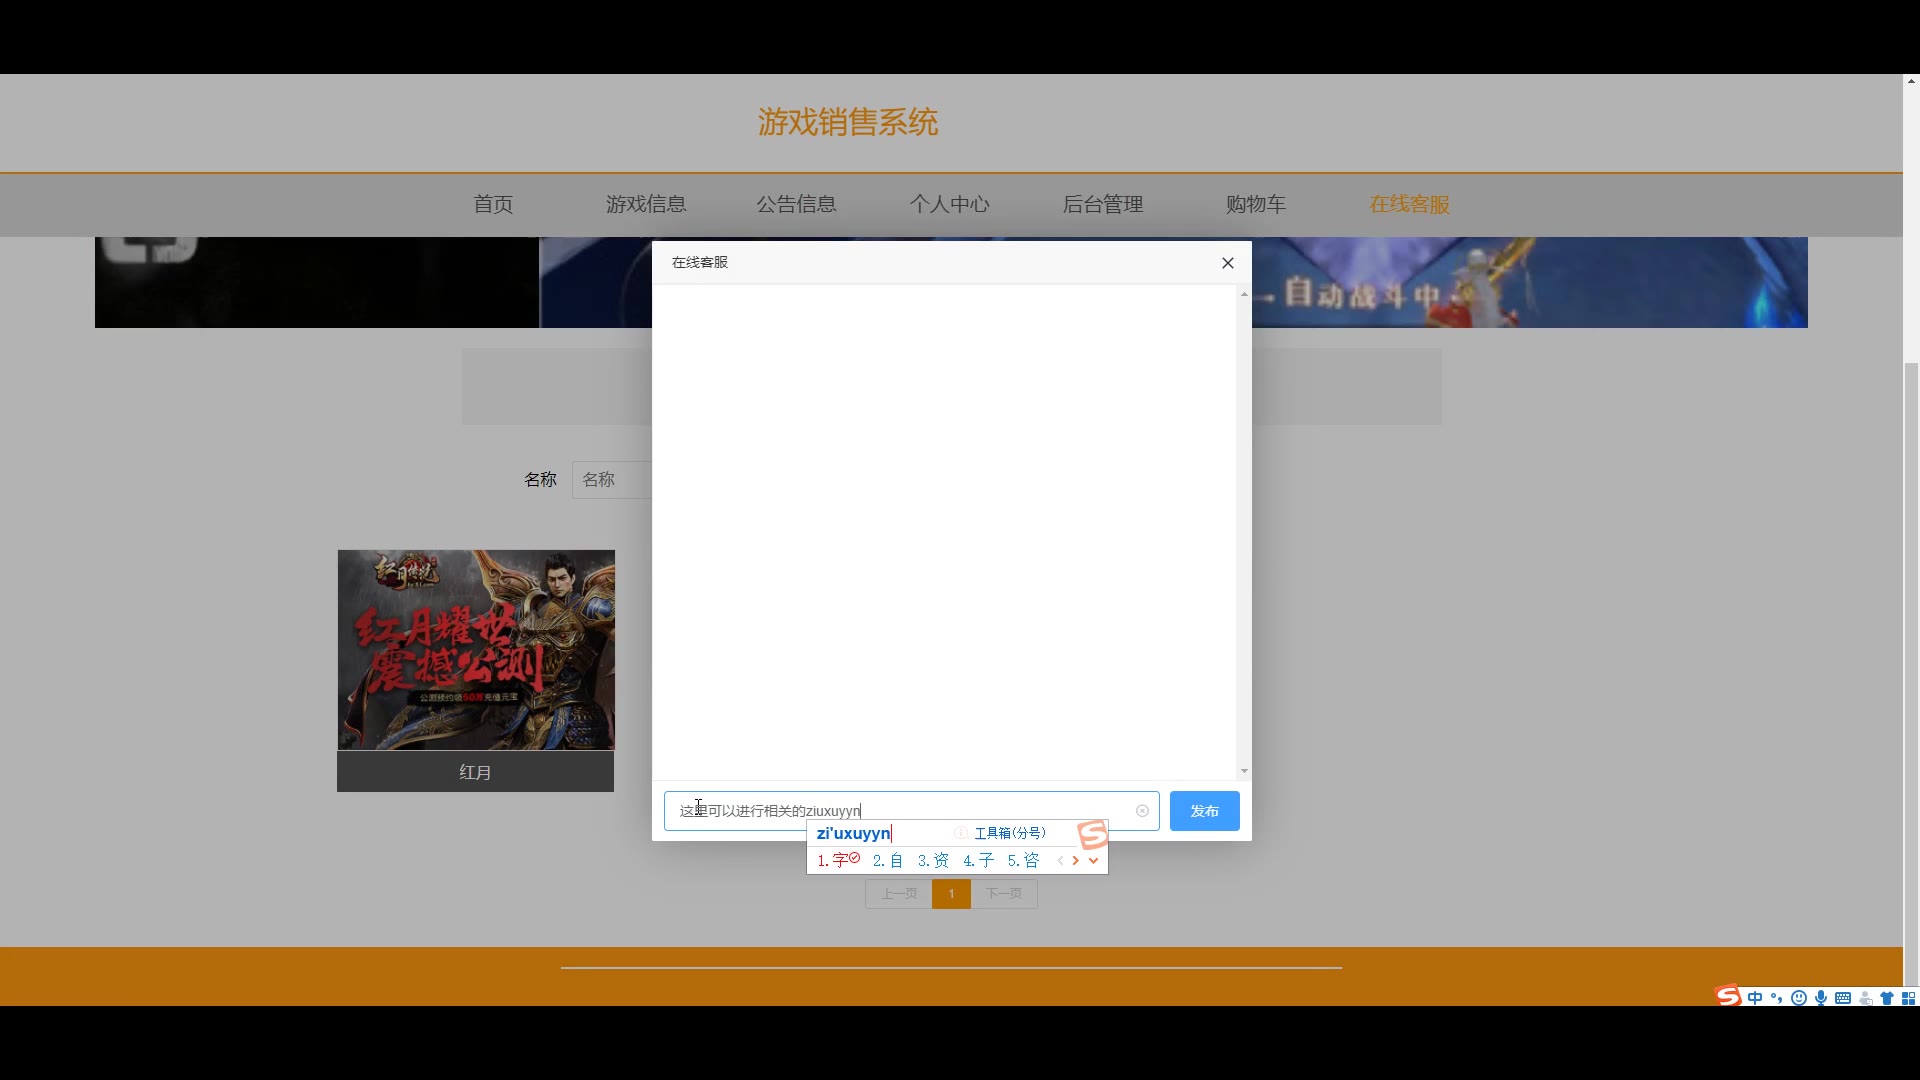
Task: Open 首页 navigation item
Action: [493, 204]
